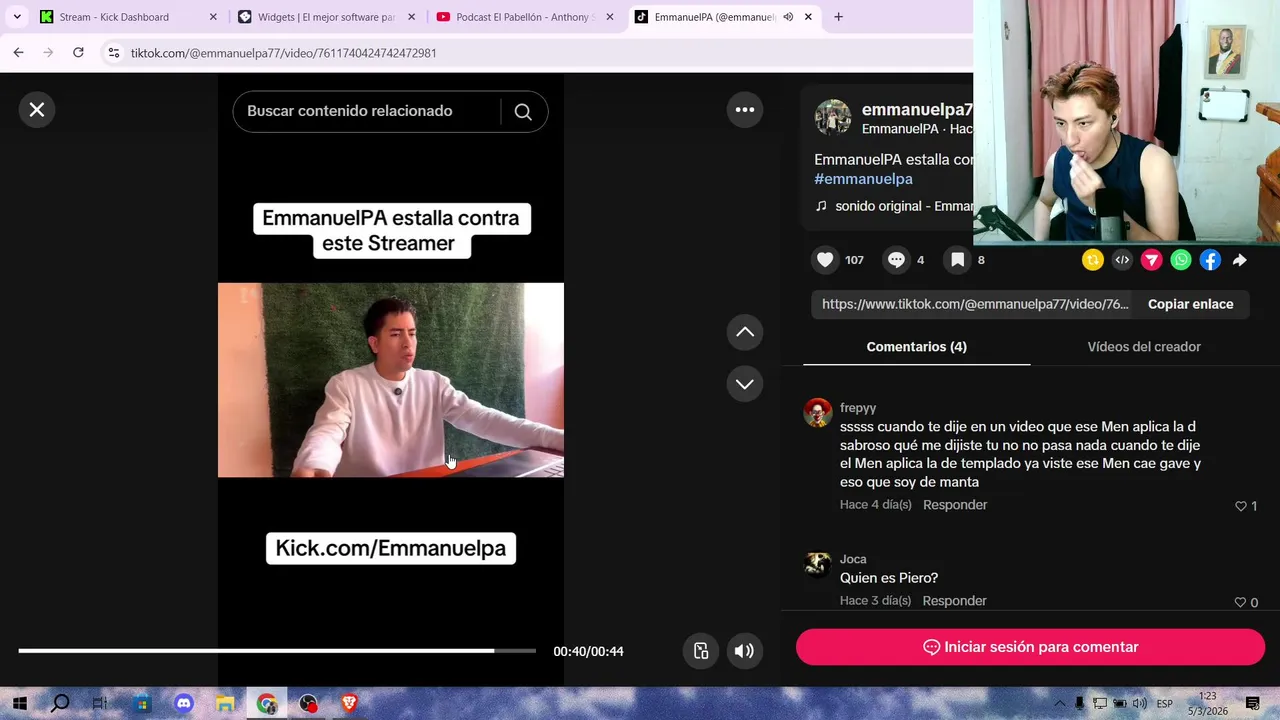The width and height of the screenshot is (1280, 720).
Task: Share video to Facebook
Action: pos(1210,260)
